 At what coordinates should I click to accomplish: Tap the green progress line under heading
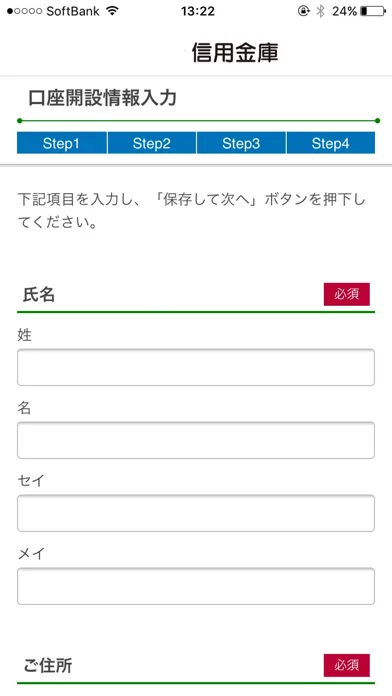click(198, 121)
